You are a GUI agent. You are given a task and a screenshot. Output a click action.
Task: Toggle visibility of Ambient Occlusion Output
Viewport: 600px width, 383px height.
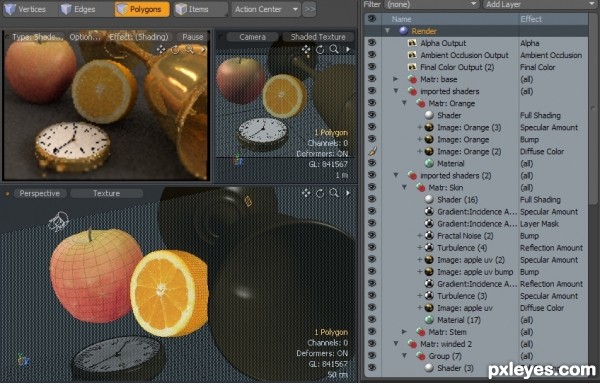[372, 55]
